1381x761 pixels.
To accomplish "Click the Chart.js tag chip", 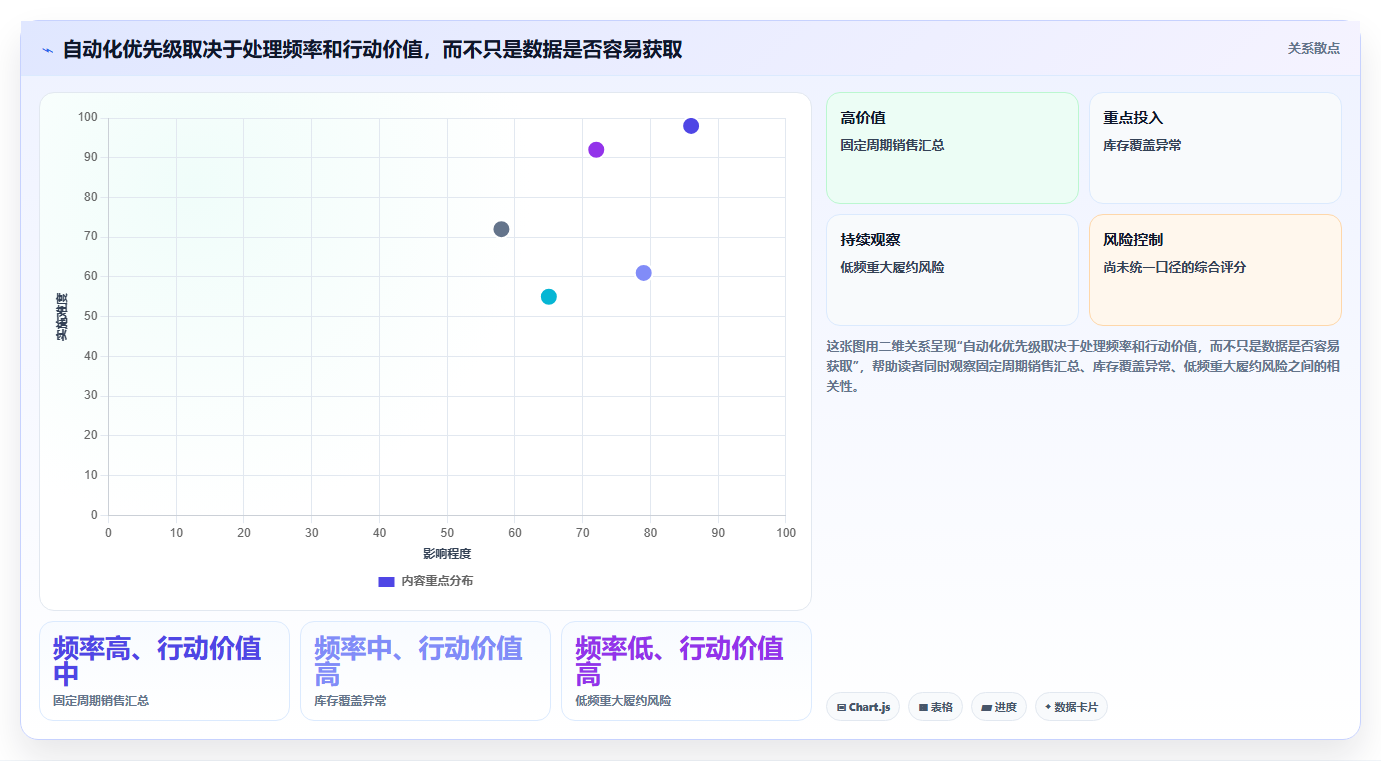I will click(x=863, y=707).
